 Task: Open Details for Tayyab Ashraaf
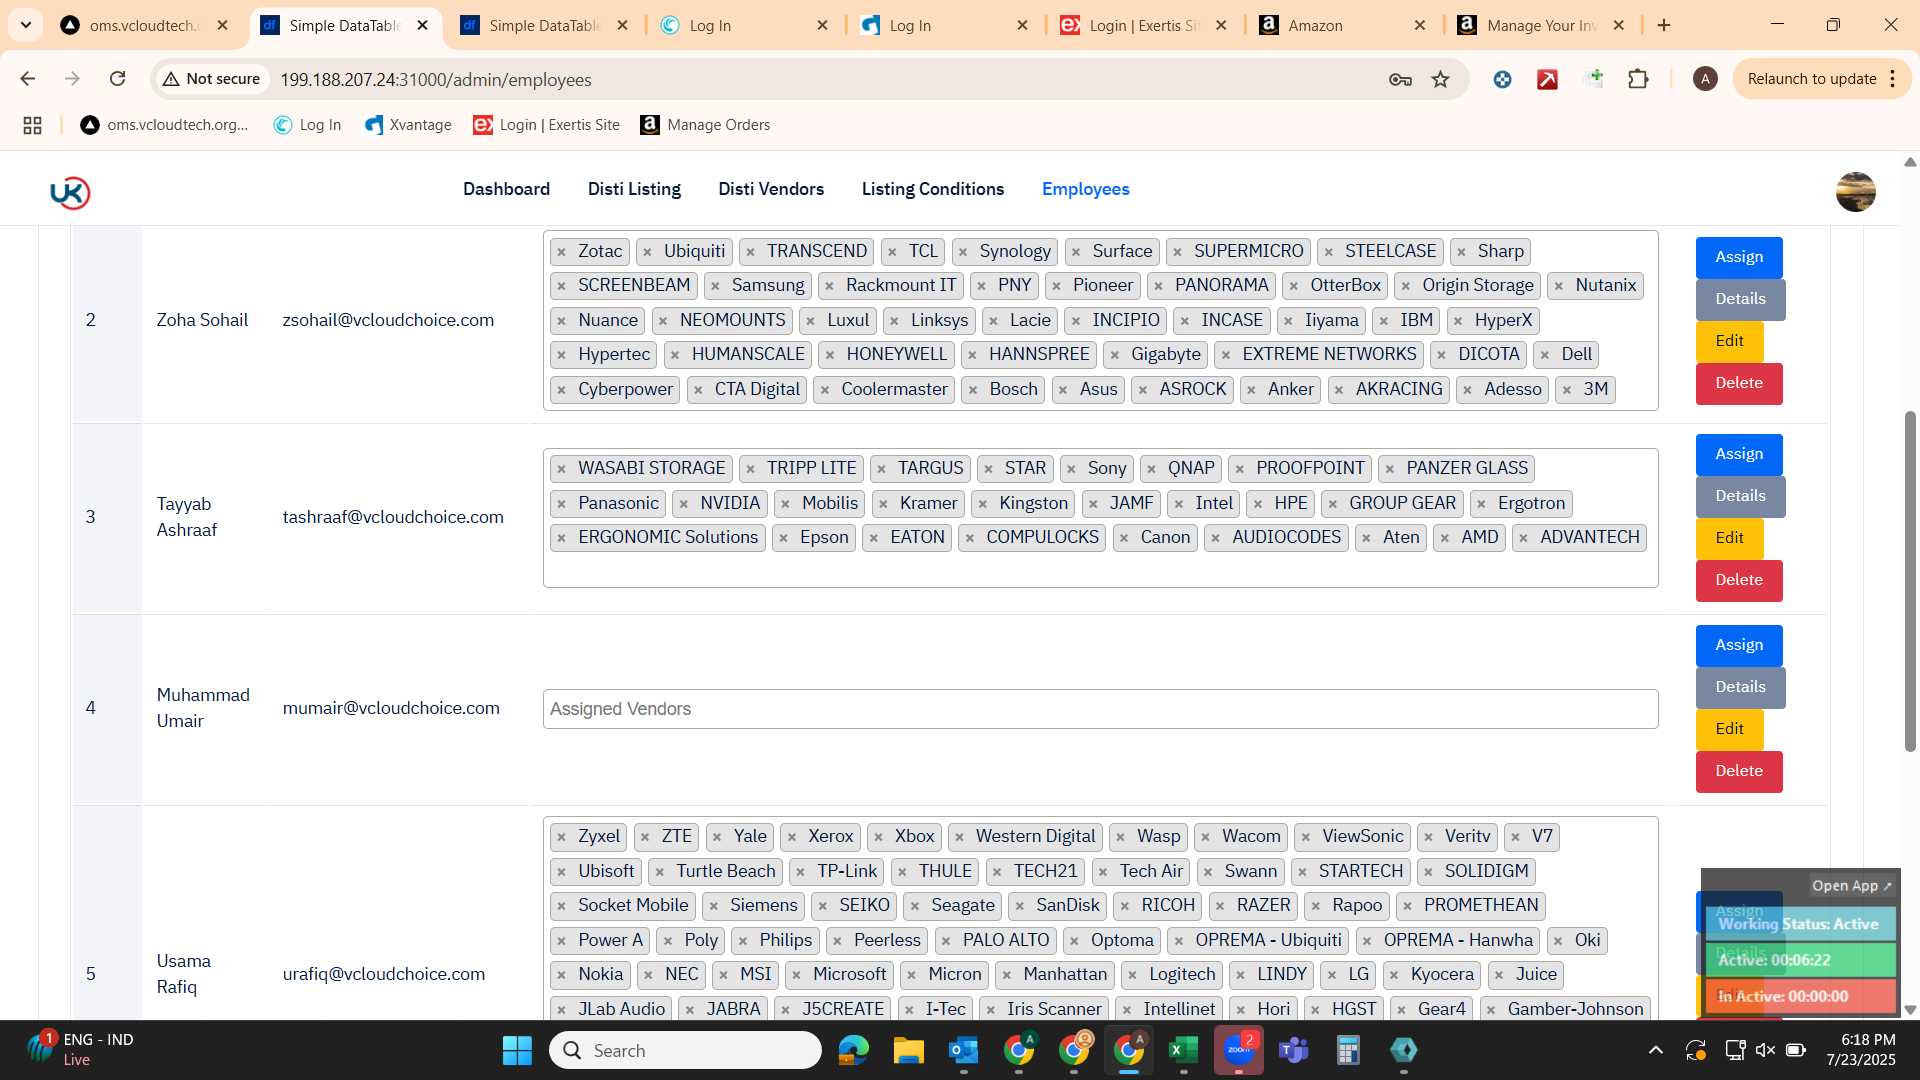tap(1740, 497)
